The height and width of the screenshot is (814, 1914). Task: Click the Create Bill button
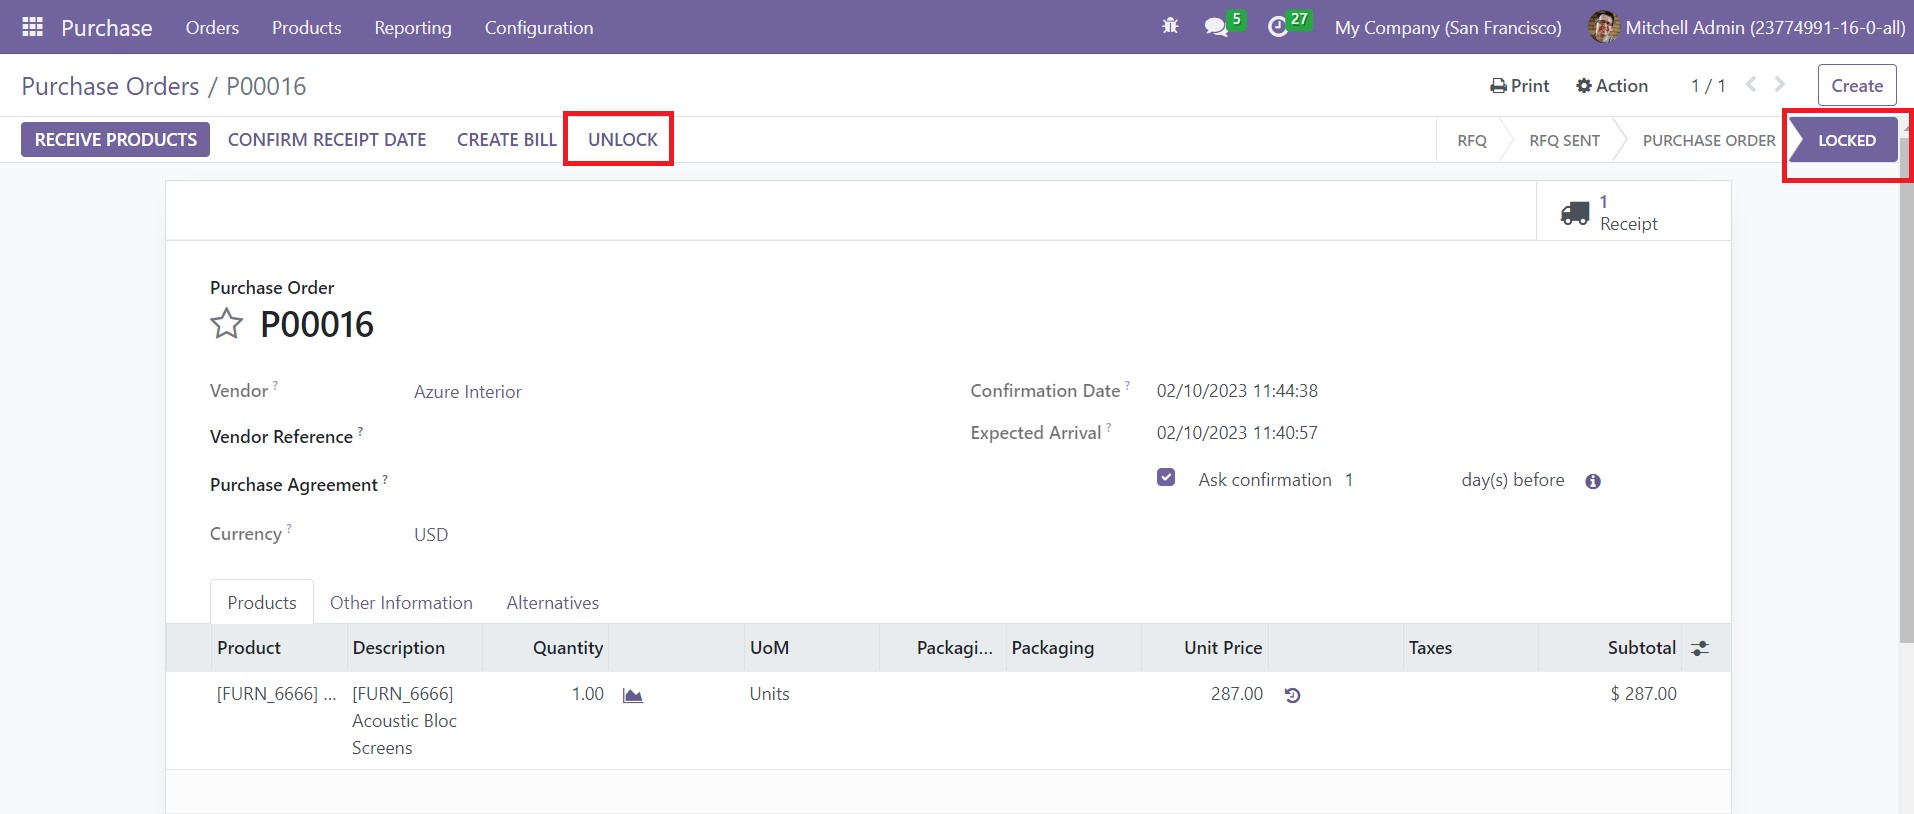coord(507,140)
